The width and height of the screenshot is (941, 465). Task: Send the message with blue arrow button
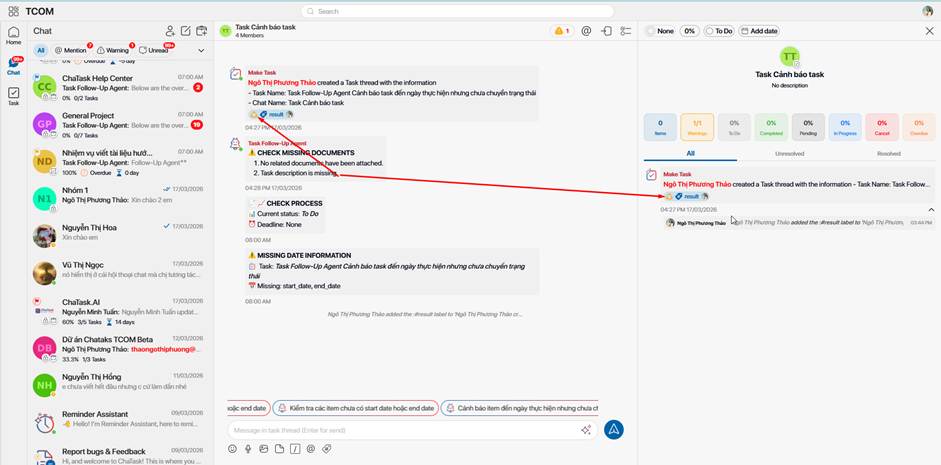(614, 429)
